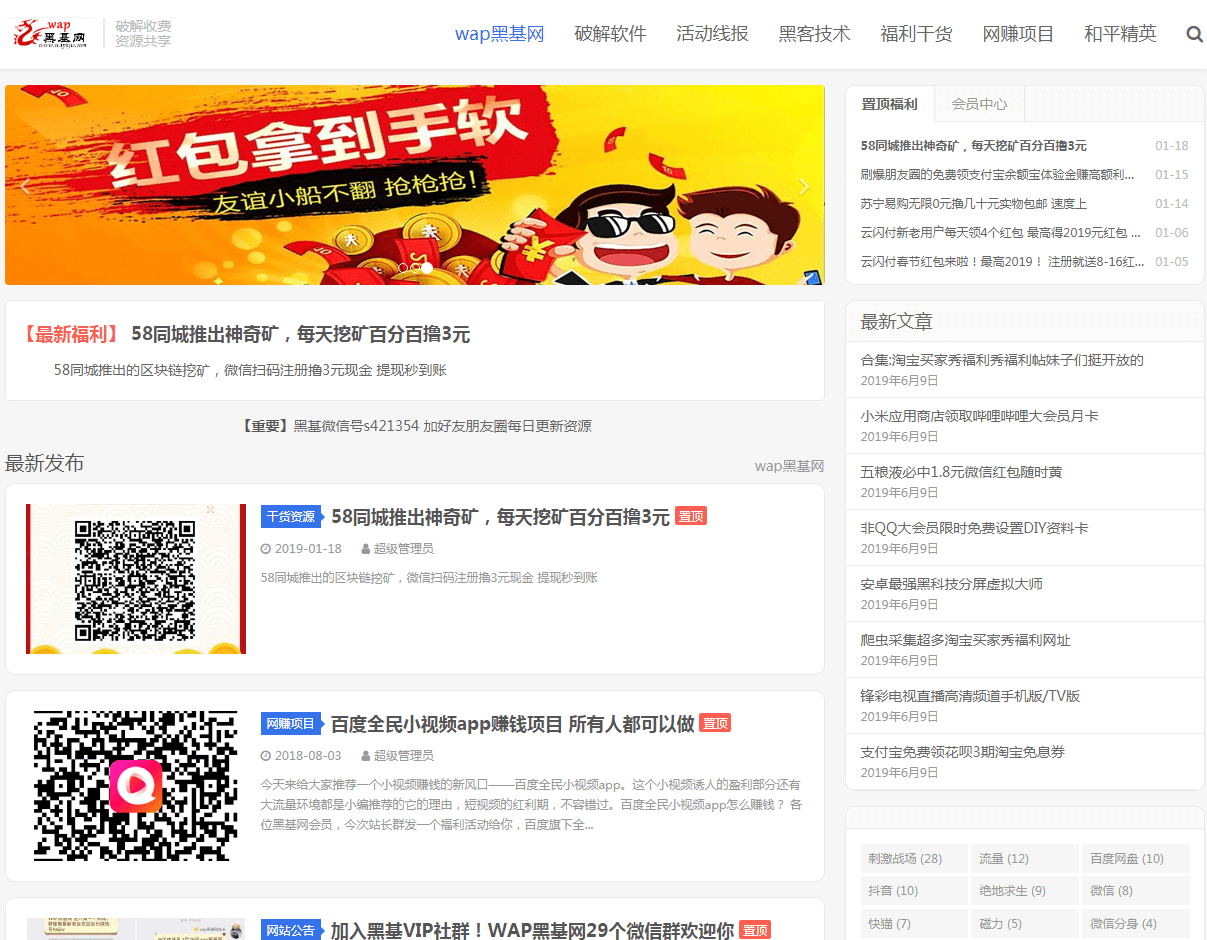Click the clock icon beside 2019-01-18
The image size is (1207, 940).
pos(263,548)
